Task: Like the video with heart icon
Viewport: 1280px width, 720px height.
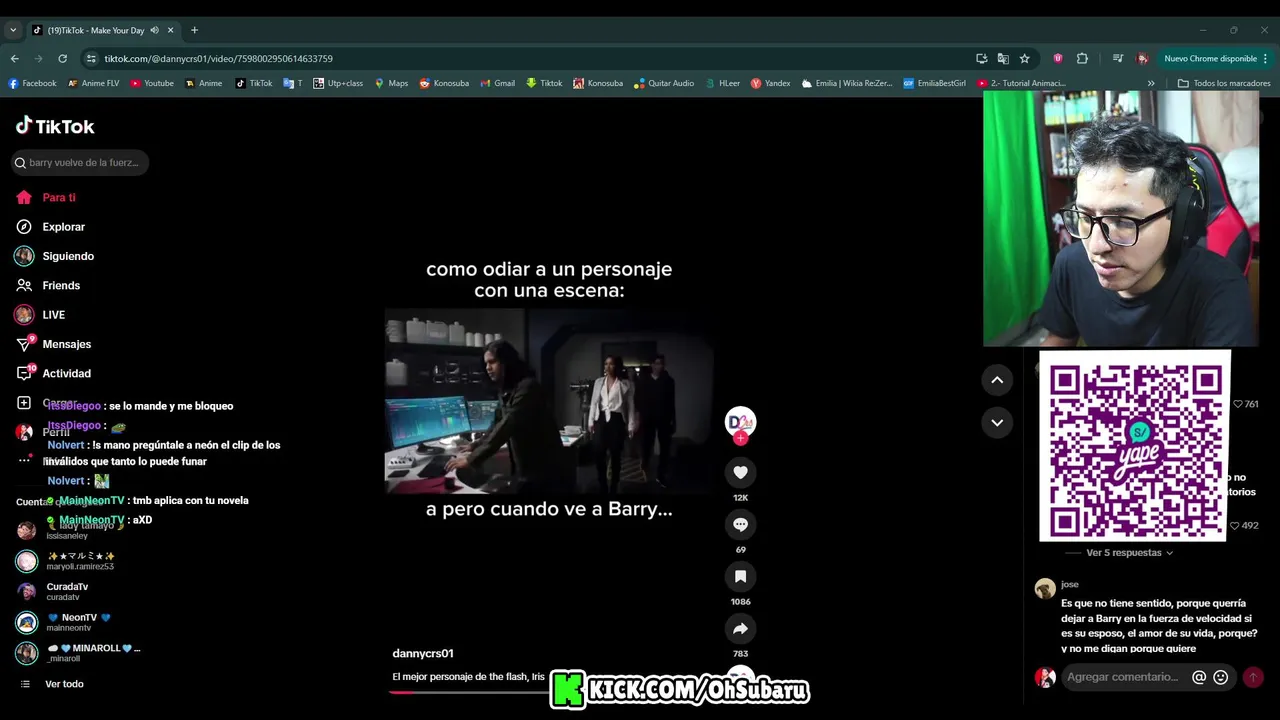Action: [740, 472]
